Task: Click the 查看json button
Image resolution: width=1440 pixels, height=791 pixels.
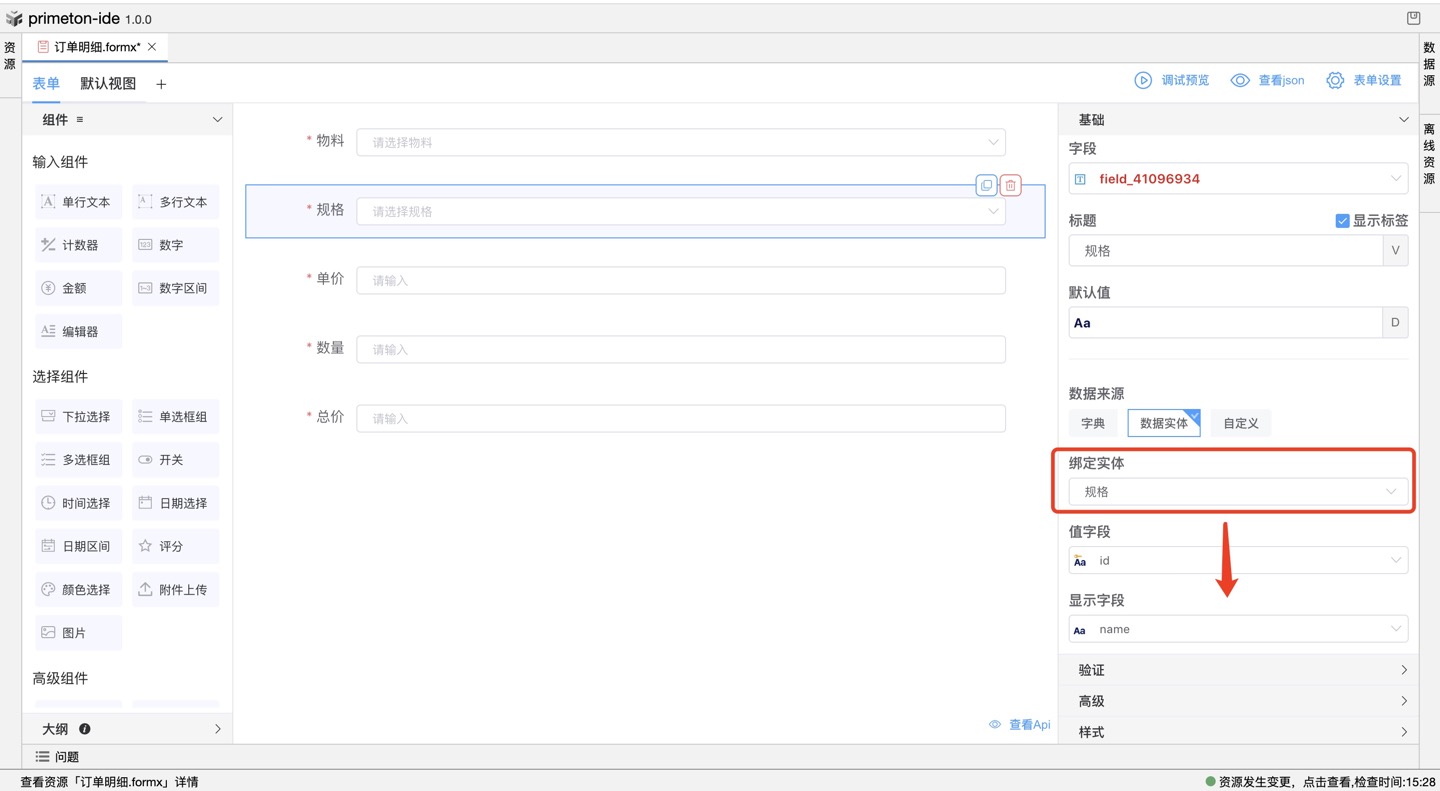Action: (1268, 80)
